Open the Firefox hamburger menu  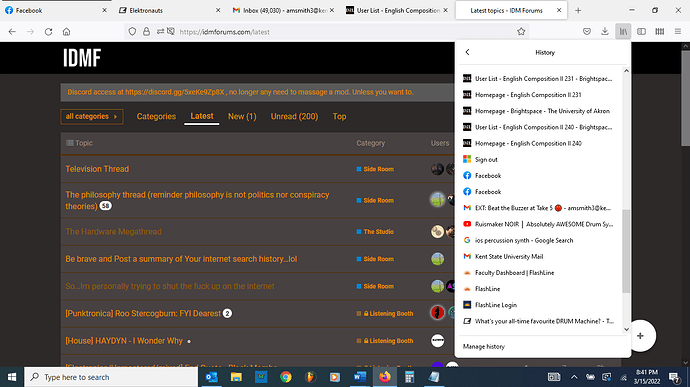click(x=678, y=32)
